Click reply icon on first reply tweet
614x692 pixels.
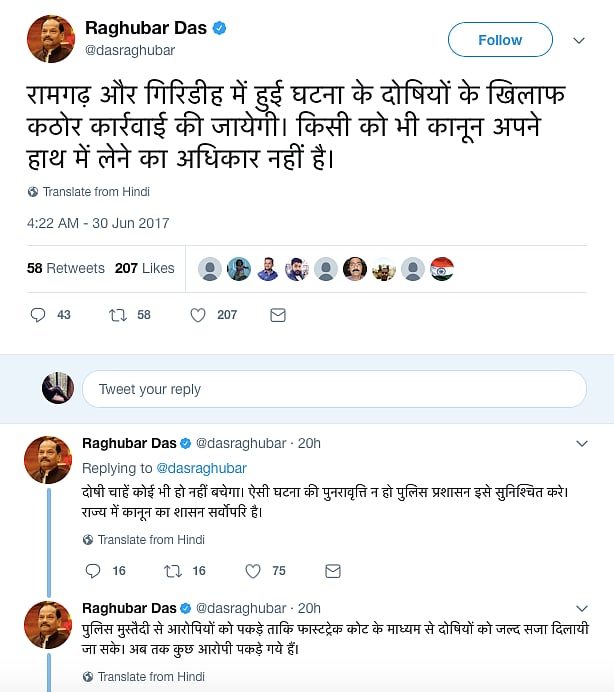point(93,571)
